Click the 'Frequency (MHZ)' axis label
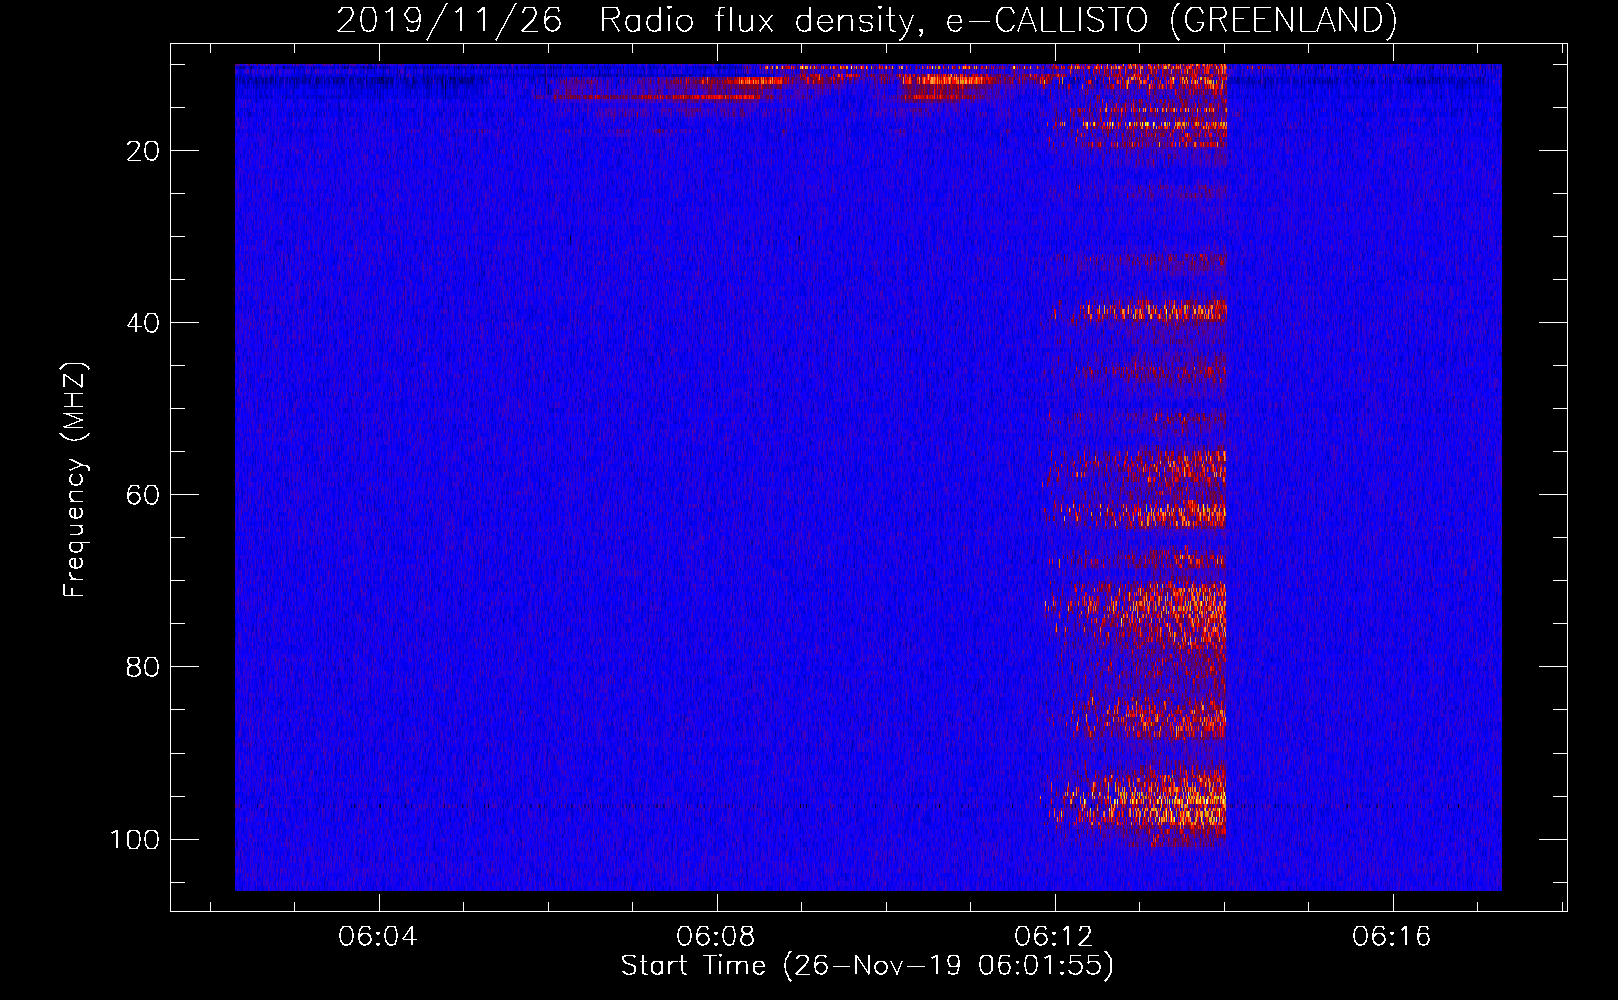 point(75,479)
